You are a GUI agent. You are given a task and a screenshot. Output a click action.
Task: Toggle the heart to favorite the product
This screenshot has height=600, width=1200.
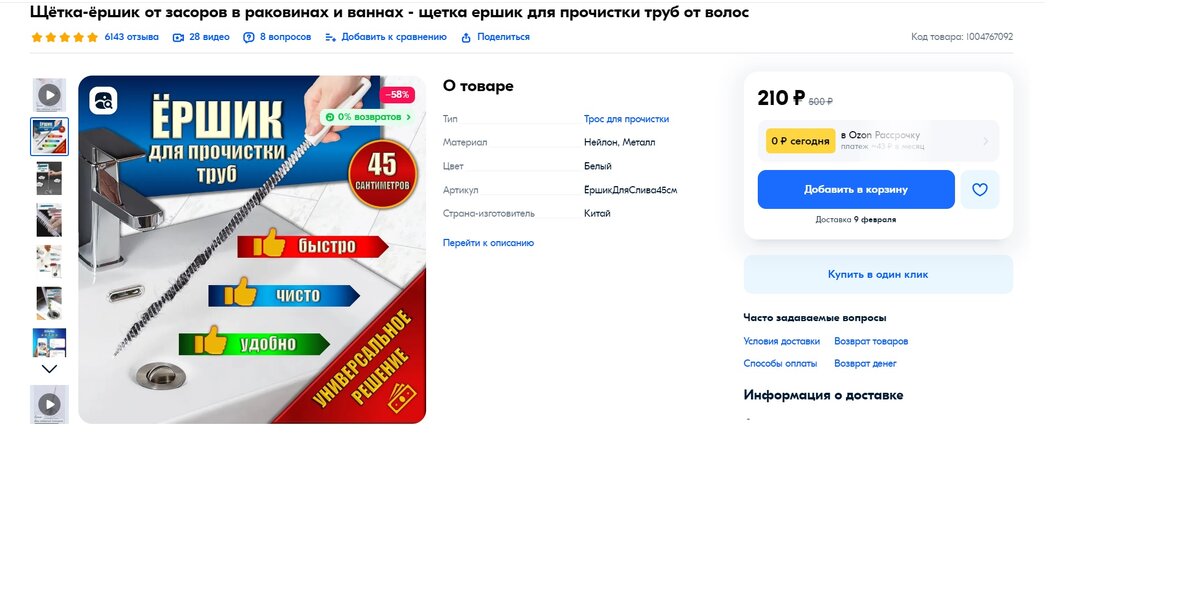pyautogui.click(x=979, y=189)
